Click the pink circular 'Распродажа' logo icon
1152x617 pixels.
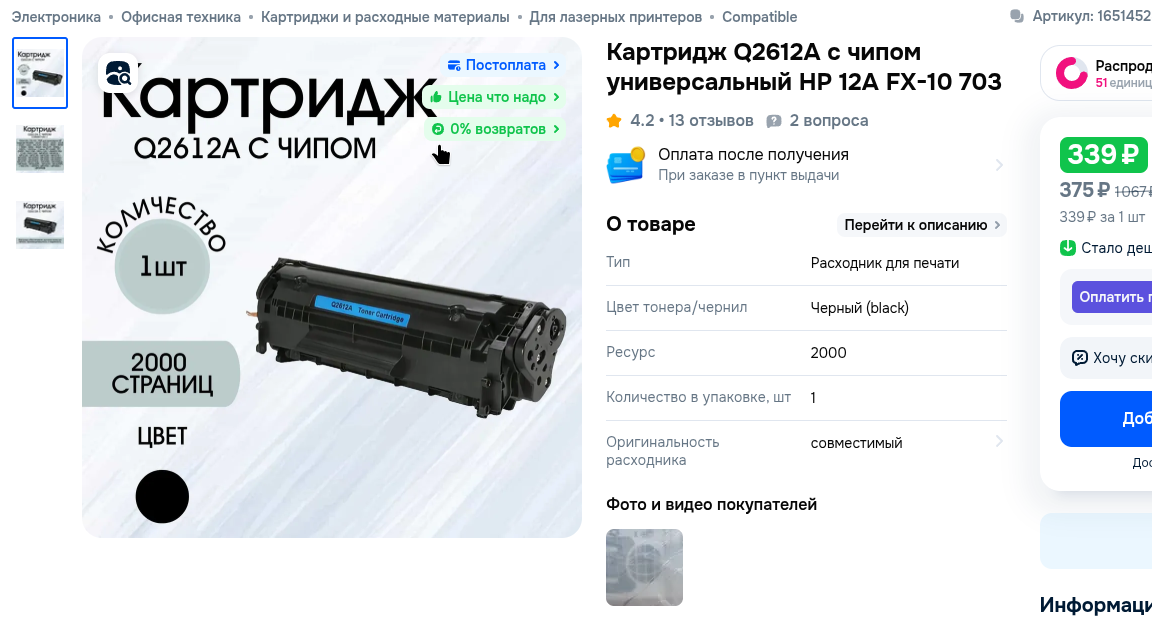(1071, 73)
